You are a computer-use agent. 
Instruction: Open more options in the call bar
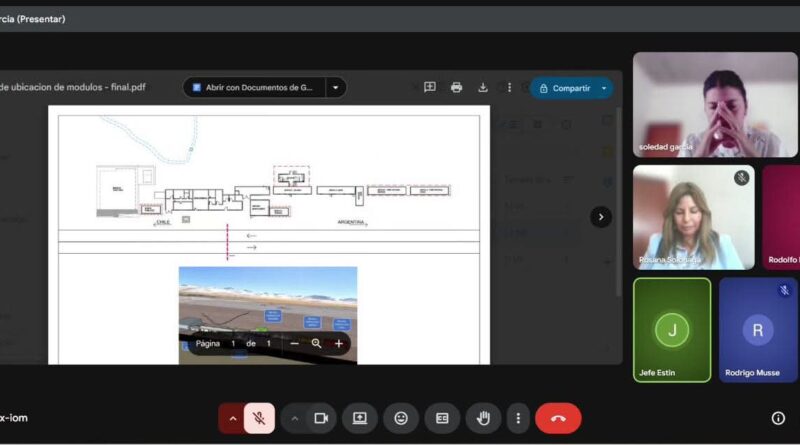(x=517, y=418)
